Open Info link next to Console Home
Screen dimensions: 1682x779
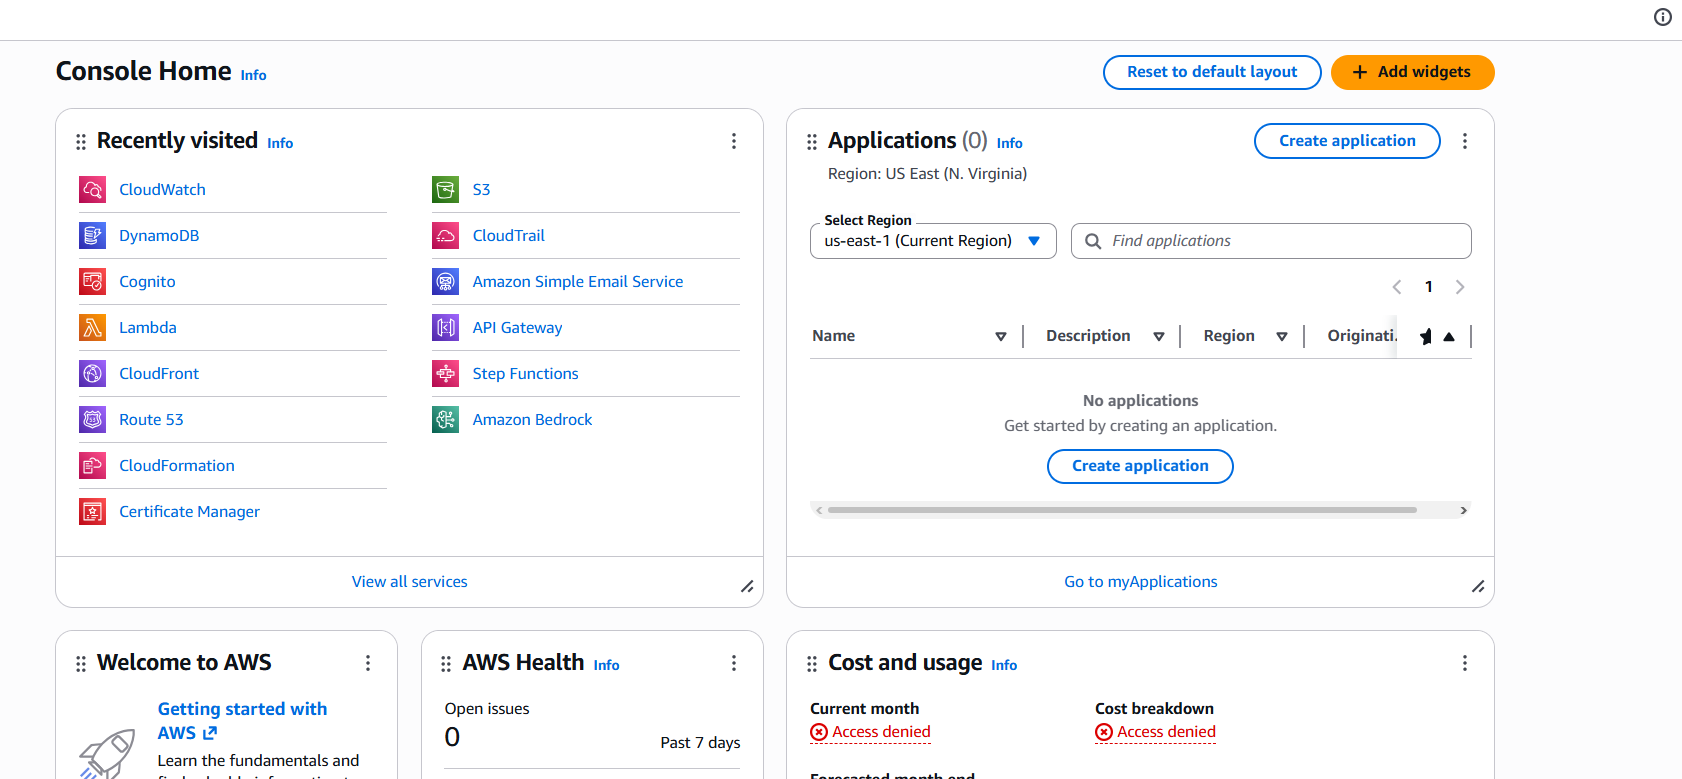tap(254, 75)
